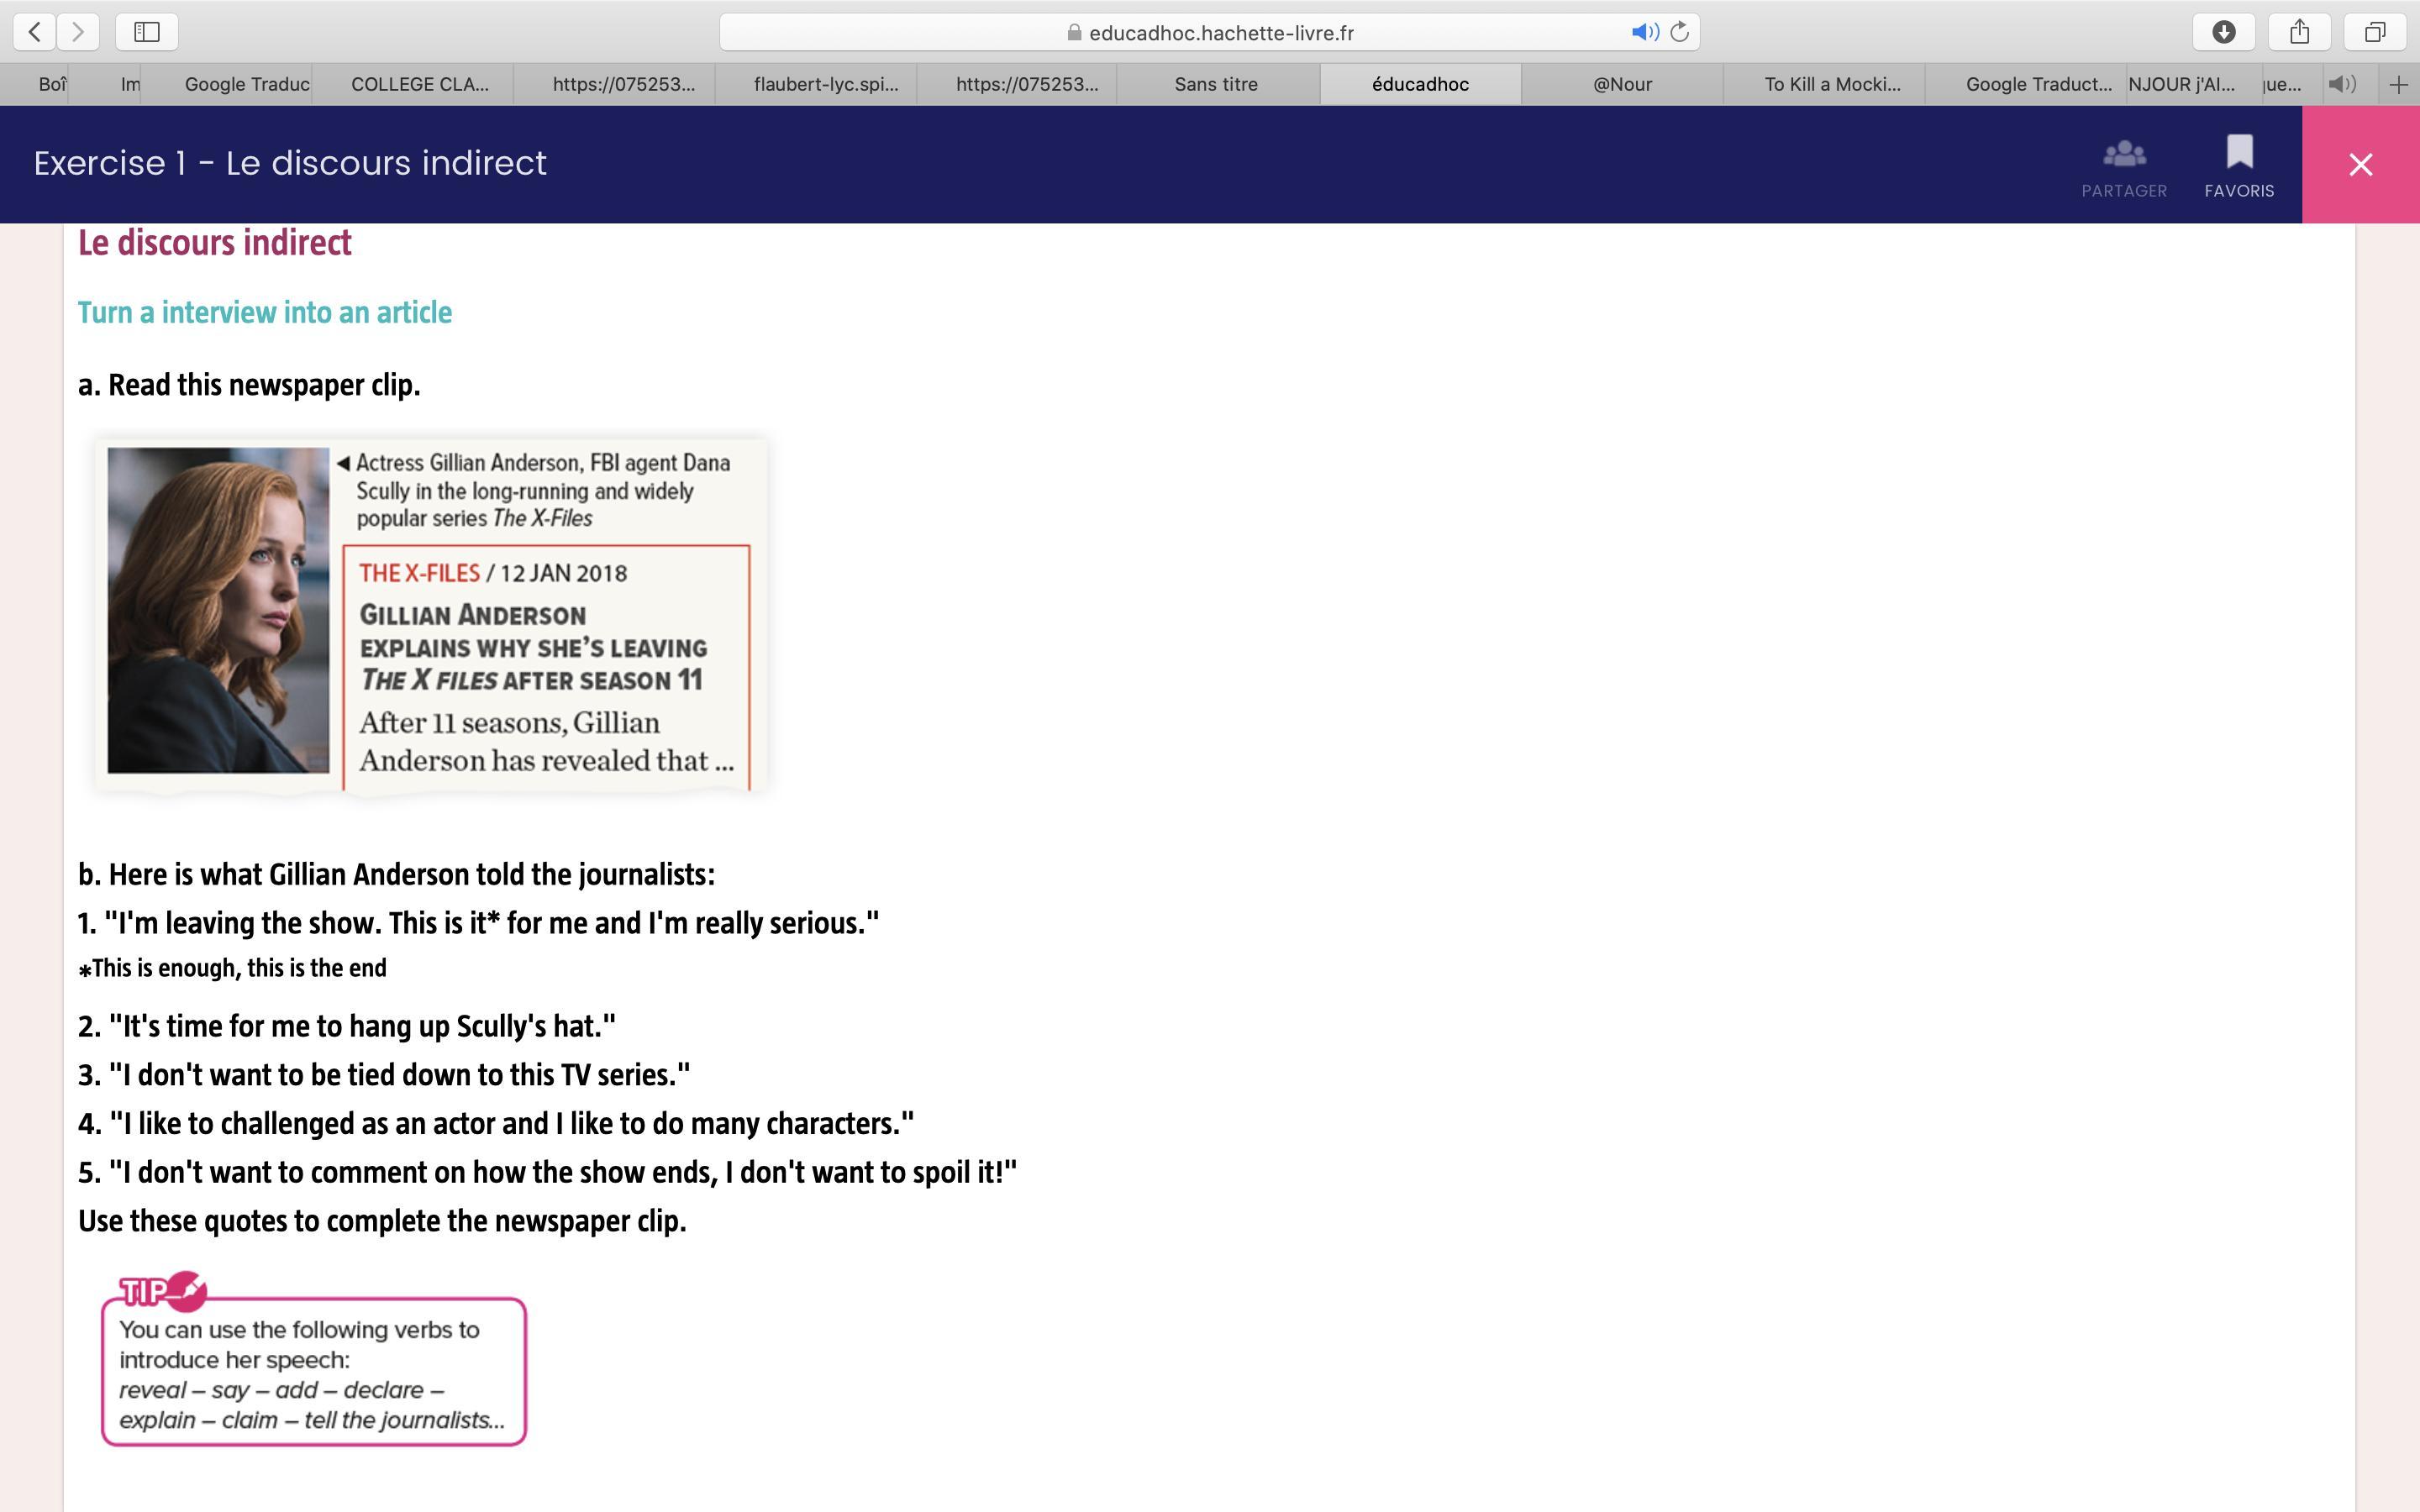Screen dimensions: 2420x1512
Task: Click the educadhoc.hachette-livre.fr address bar
Action: [1220, 33]
